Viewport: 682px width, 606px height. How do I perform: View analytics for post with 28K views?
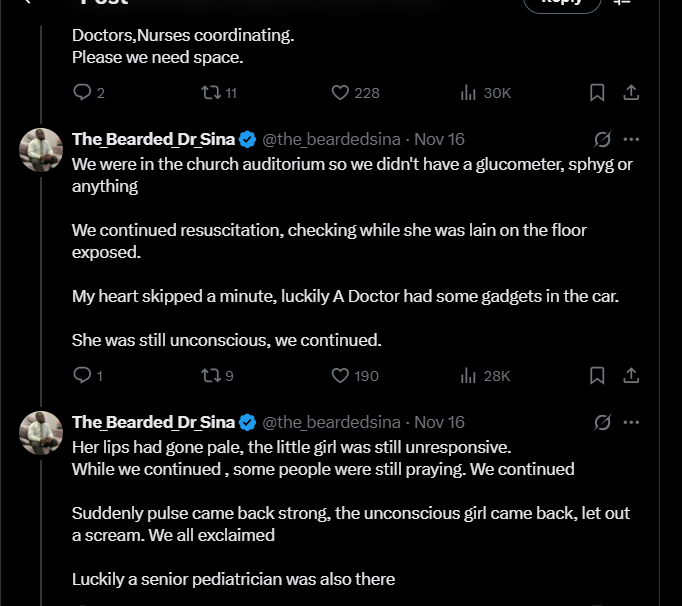tap(468, 376)
